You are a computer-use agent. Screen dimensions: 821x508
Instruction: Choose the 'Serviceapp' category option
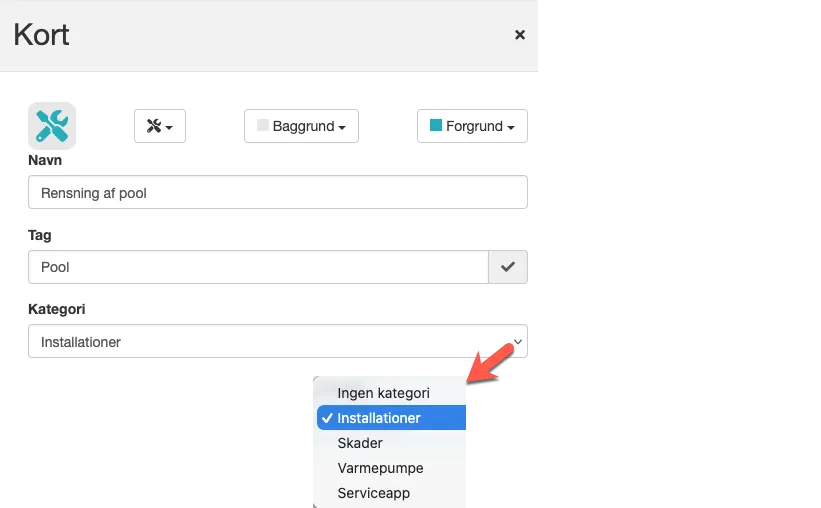click(373, 493)
